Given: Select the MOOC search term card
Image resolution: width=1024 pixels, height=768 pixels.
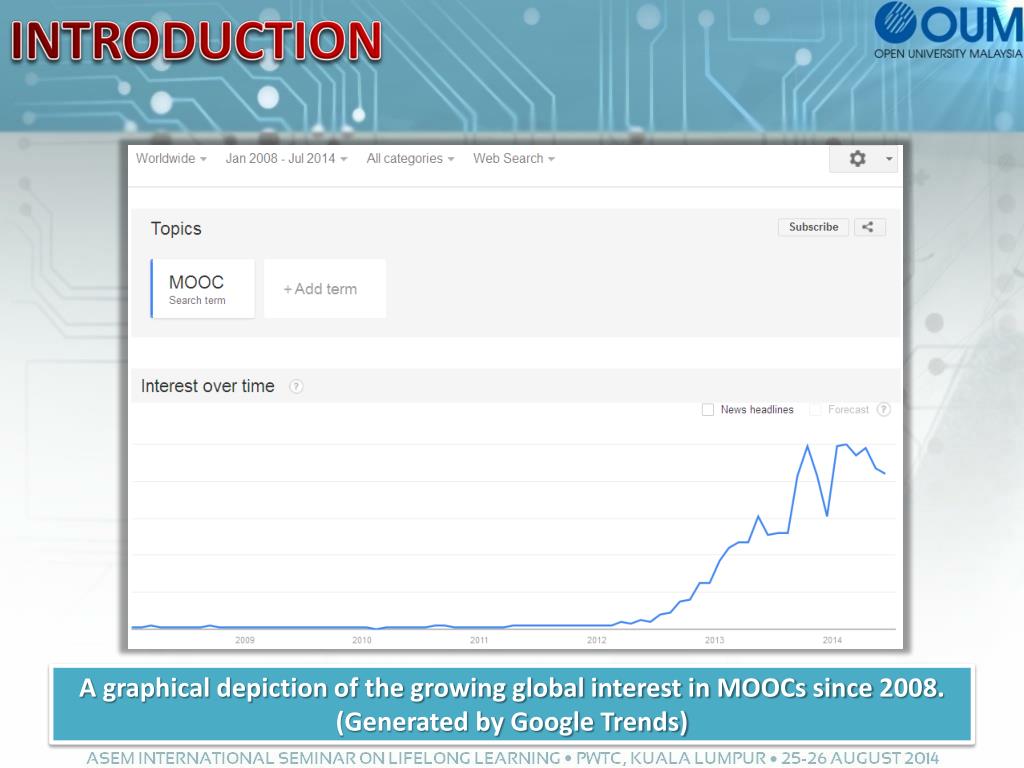Looking at the screenshot, I should tap(202, 289).
